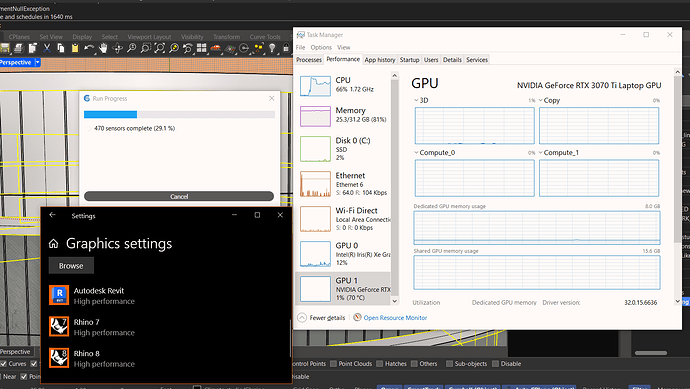Open the Options menu in Task Manager
This screenshot has width=690, height=389.
coord(321,48)
